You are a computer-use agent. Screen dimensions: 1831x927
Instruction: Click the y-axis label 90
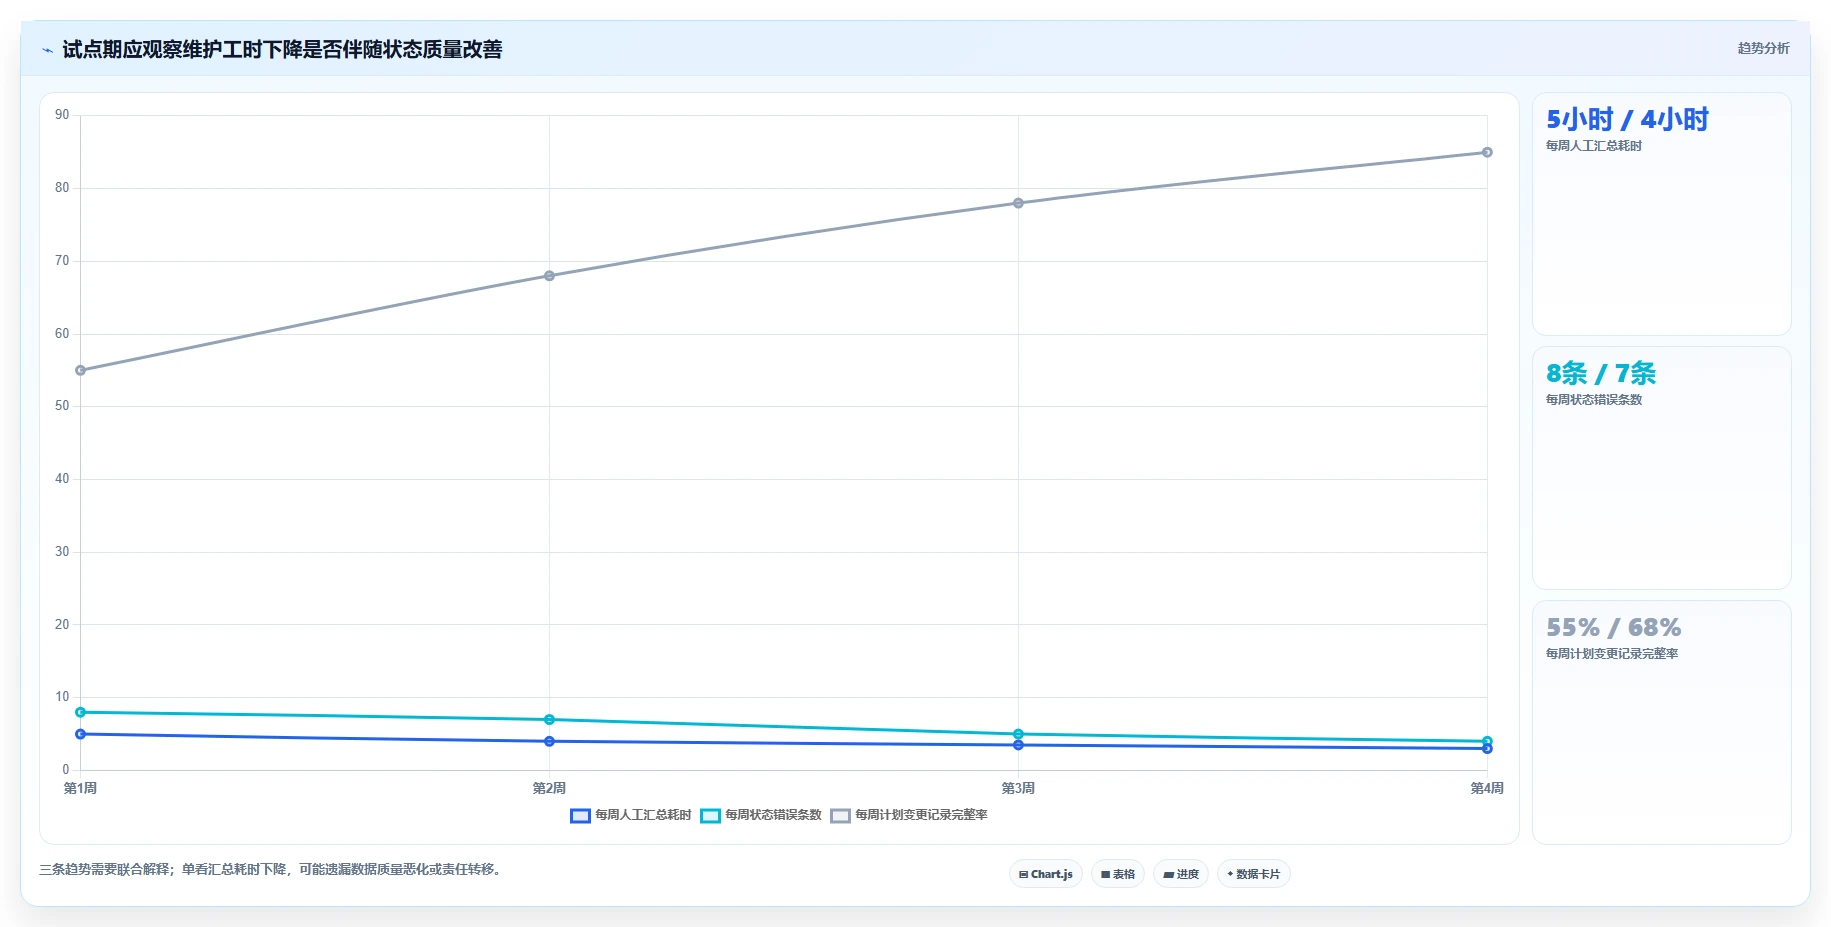(x=62, y=115)
